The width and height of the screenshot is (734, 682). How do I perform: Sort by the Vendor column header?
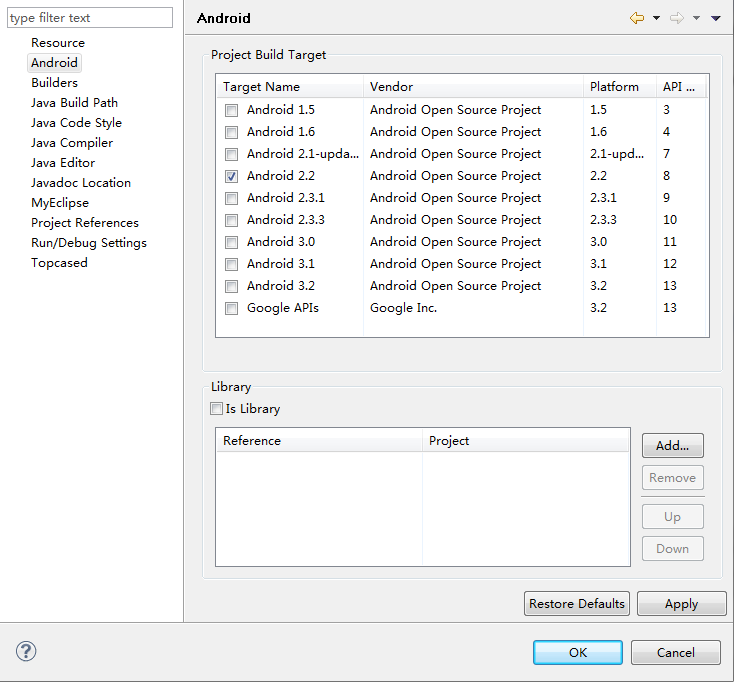point(473,87)
